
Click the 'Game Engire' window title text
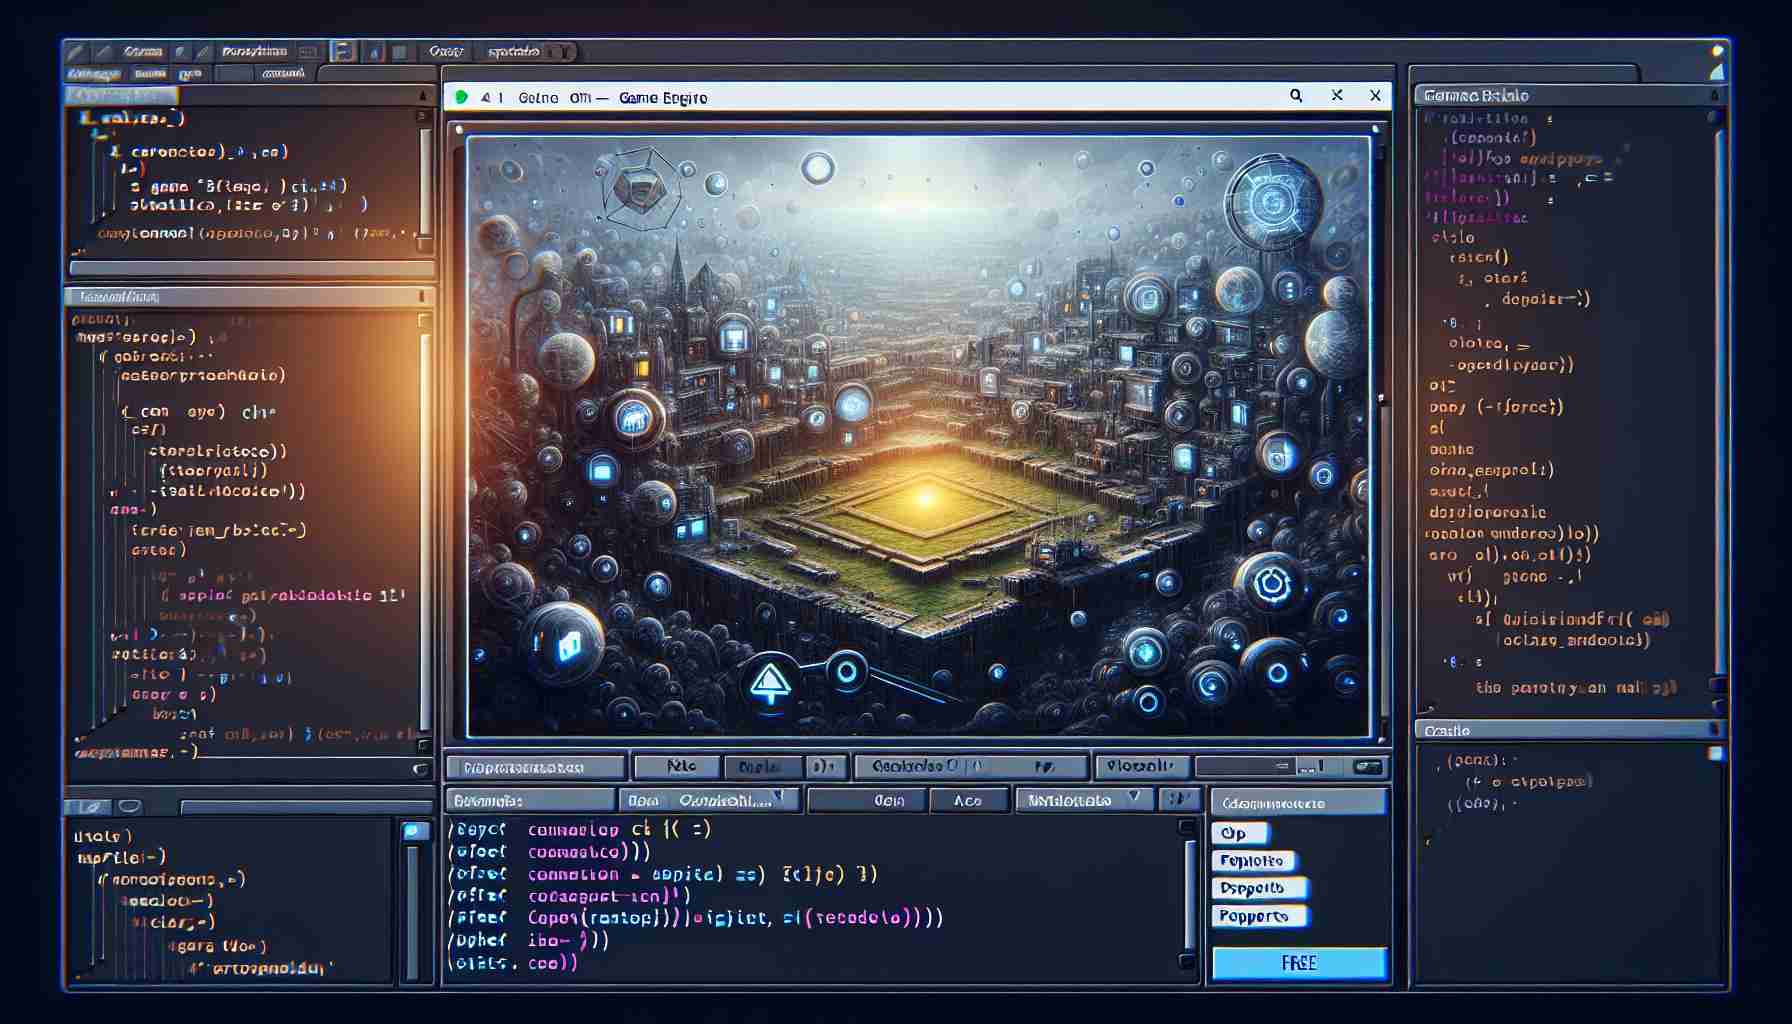[x=663, y=97]
